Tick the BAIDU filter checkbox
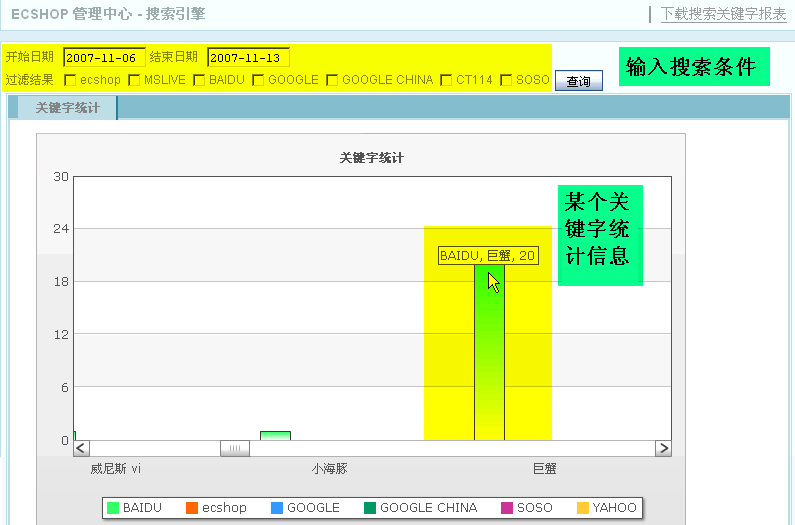This screenshot has height=525, width=795. click(x=200, y=80)
